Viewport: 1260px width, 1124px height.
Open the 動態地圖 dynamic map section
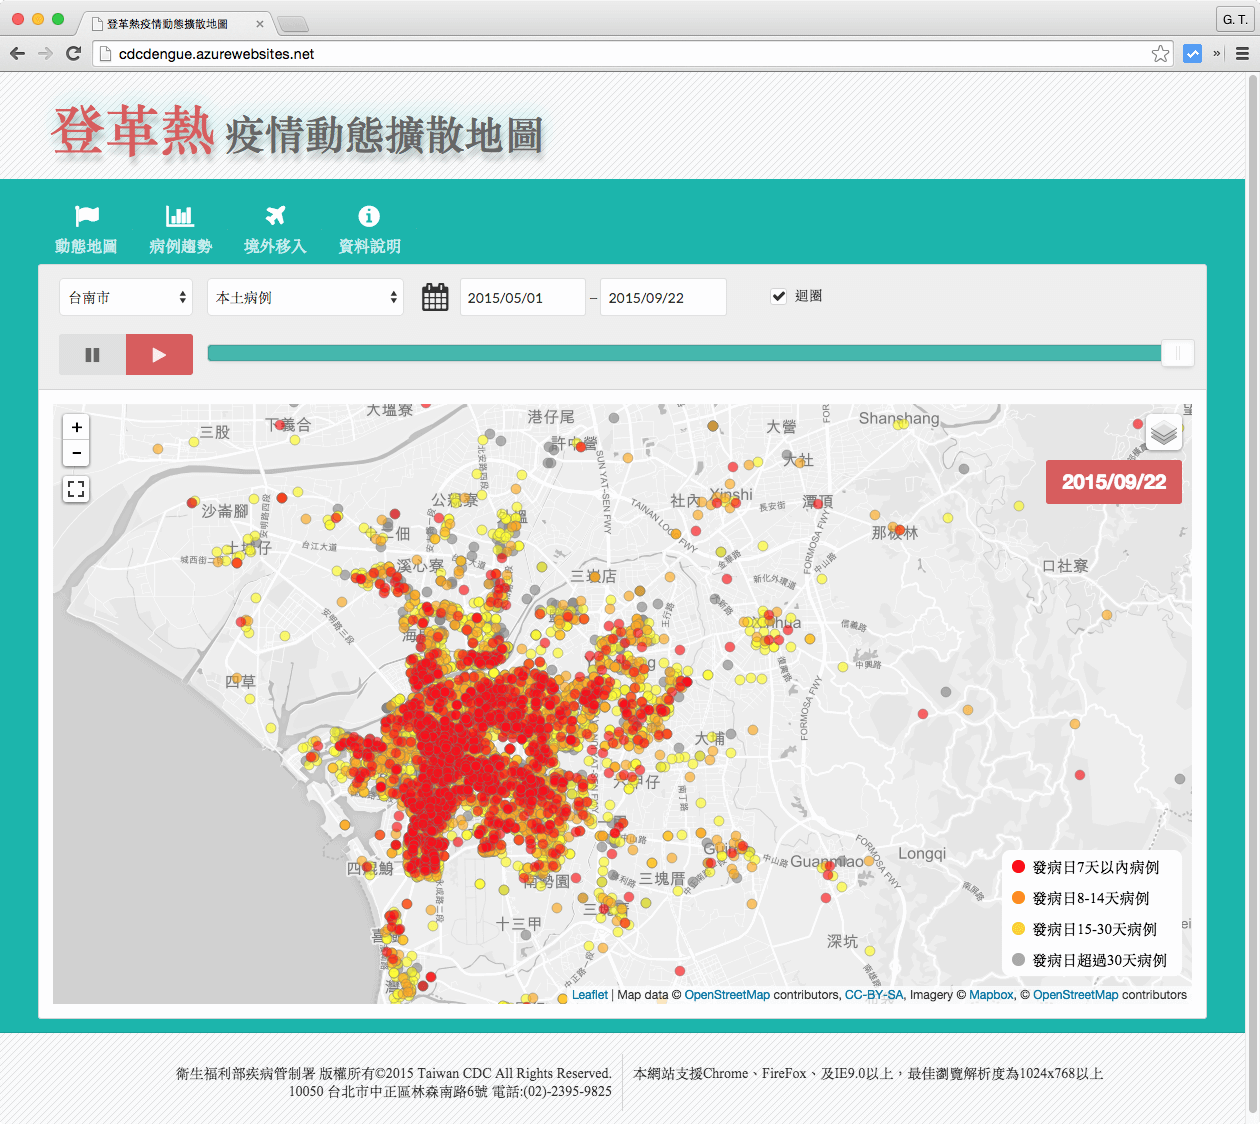point(86,228)
